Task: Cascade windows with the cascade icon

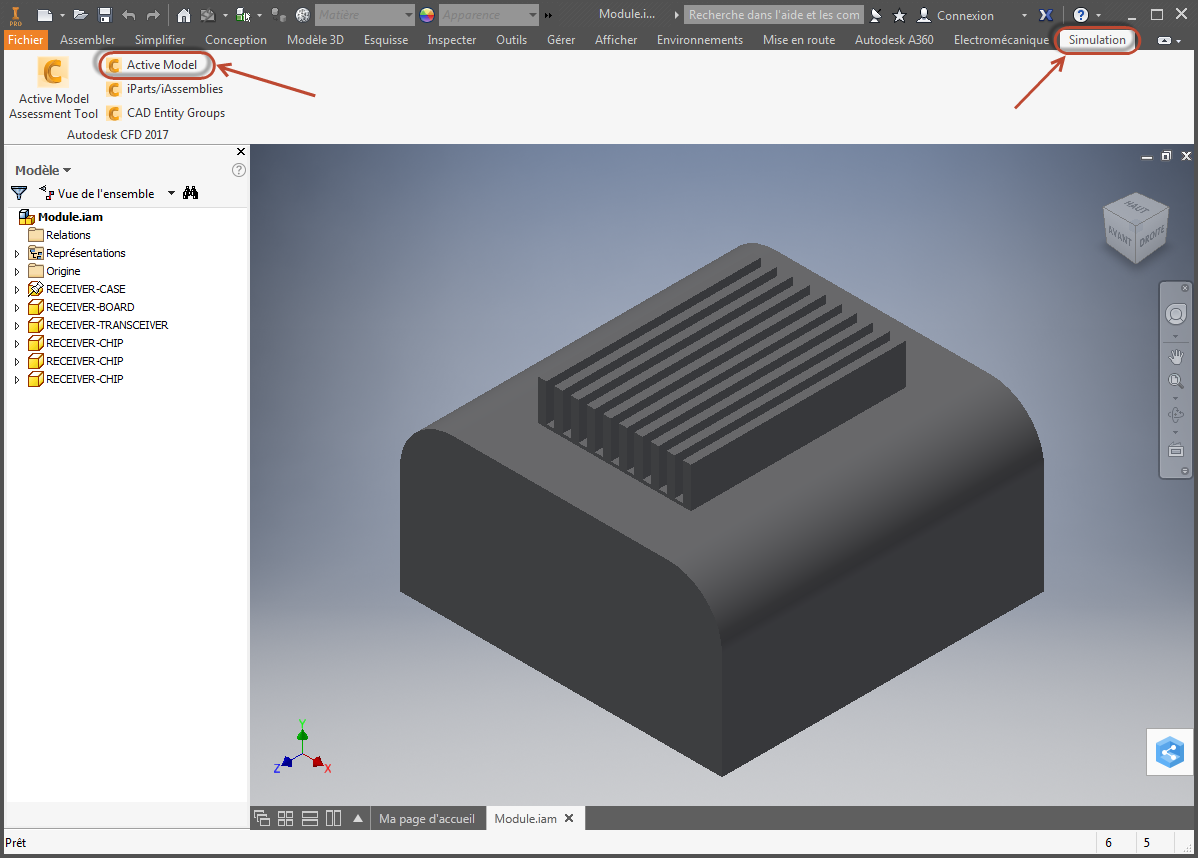Action: (261, 818)
